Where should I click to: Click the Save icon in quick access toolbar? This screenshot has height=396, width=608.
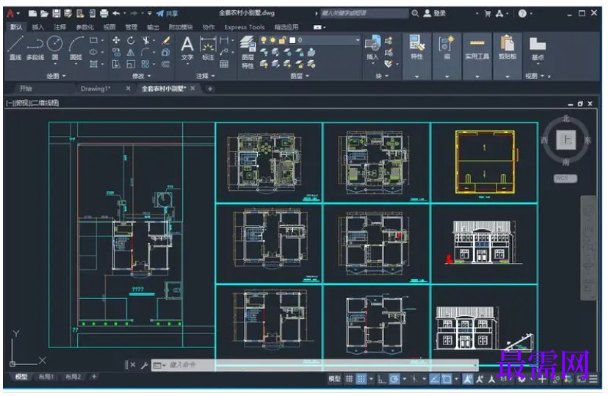56,14
